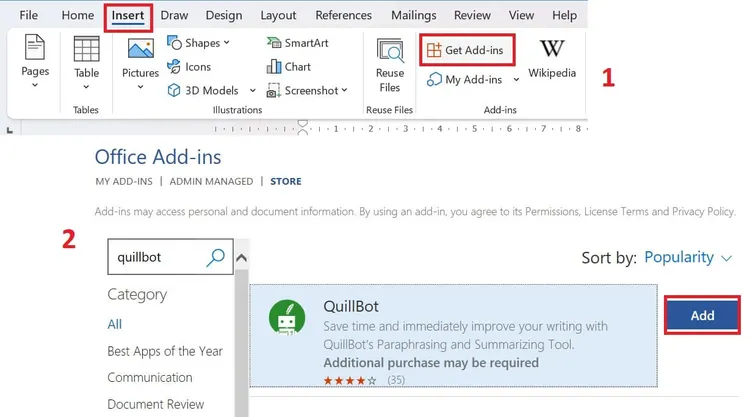Open the Pages icon in ribbon
750x417 pixels.
[34, 47]
